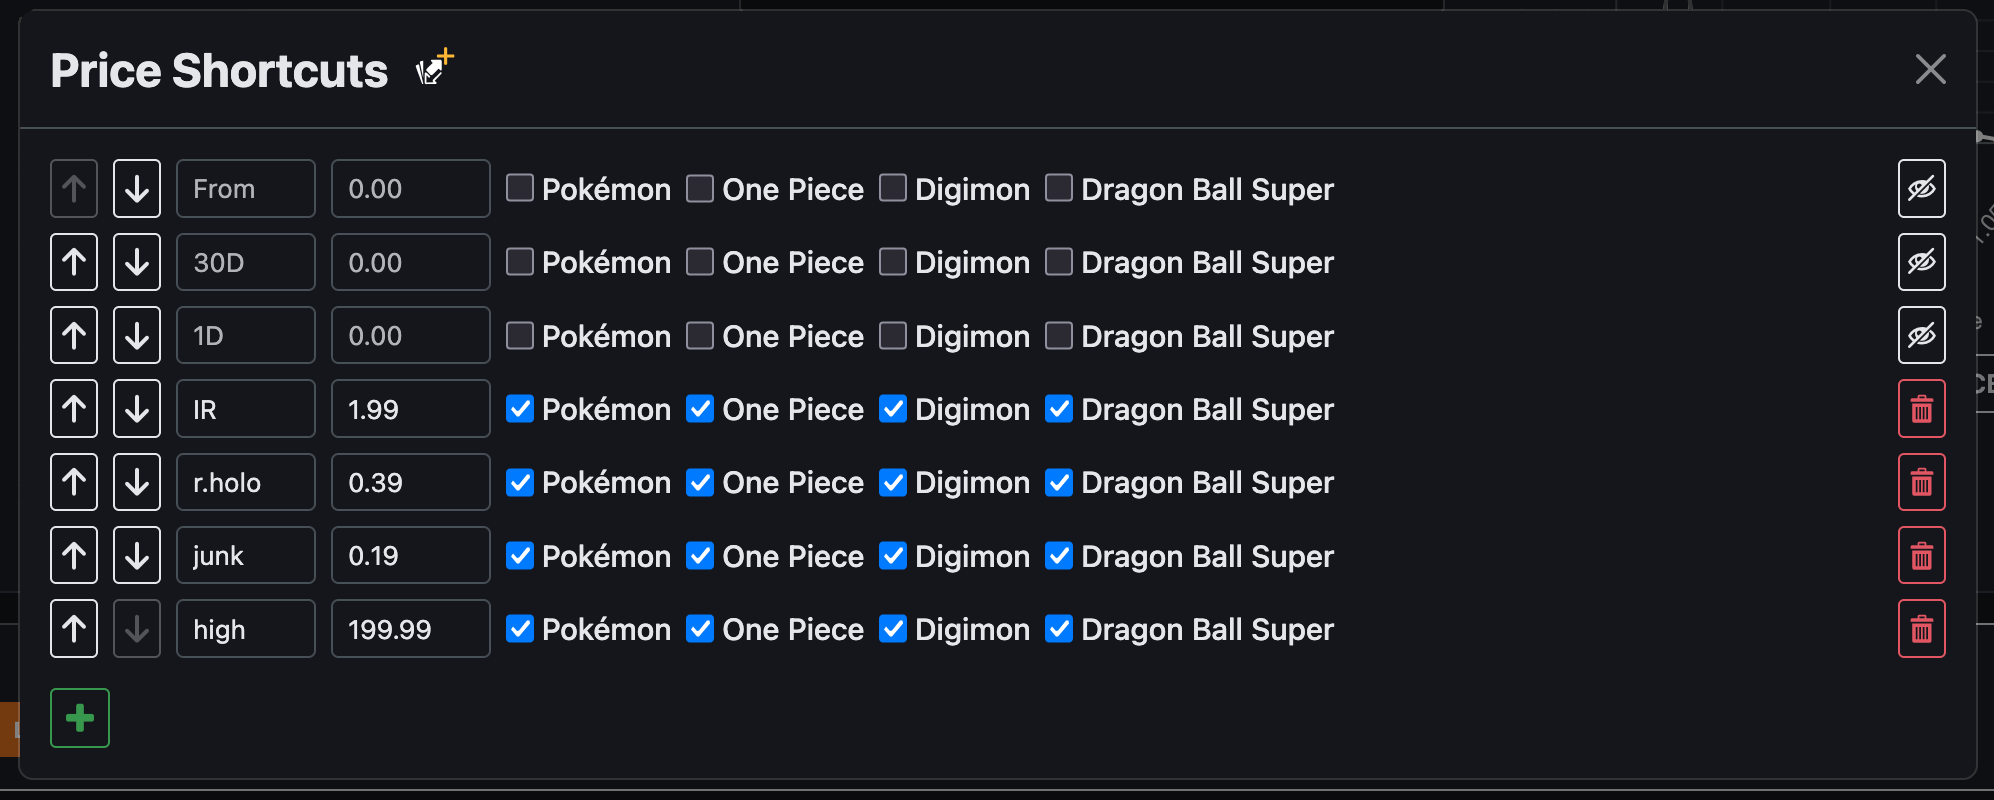Toggle visibility of the From shortcut
Viewport: 1994px width, 800px height.
(x=1921, y=188)
